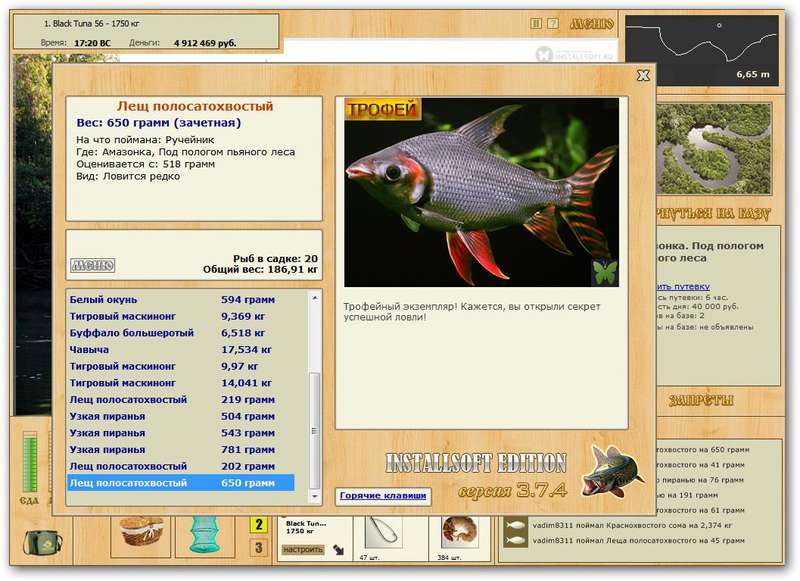
Task: Click the 1. Black Tuna 56 - 1750 кг title
Action: 92,23
